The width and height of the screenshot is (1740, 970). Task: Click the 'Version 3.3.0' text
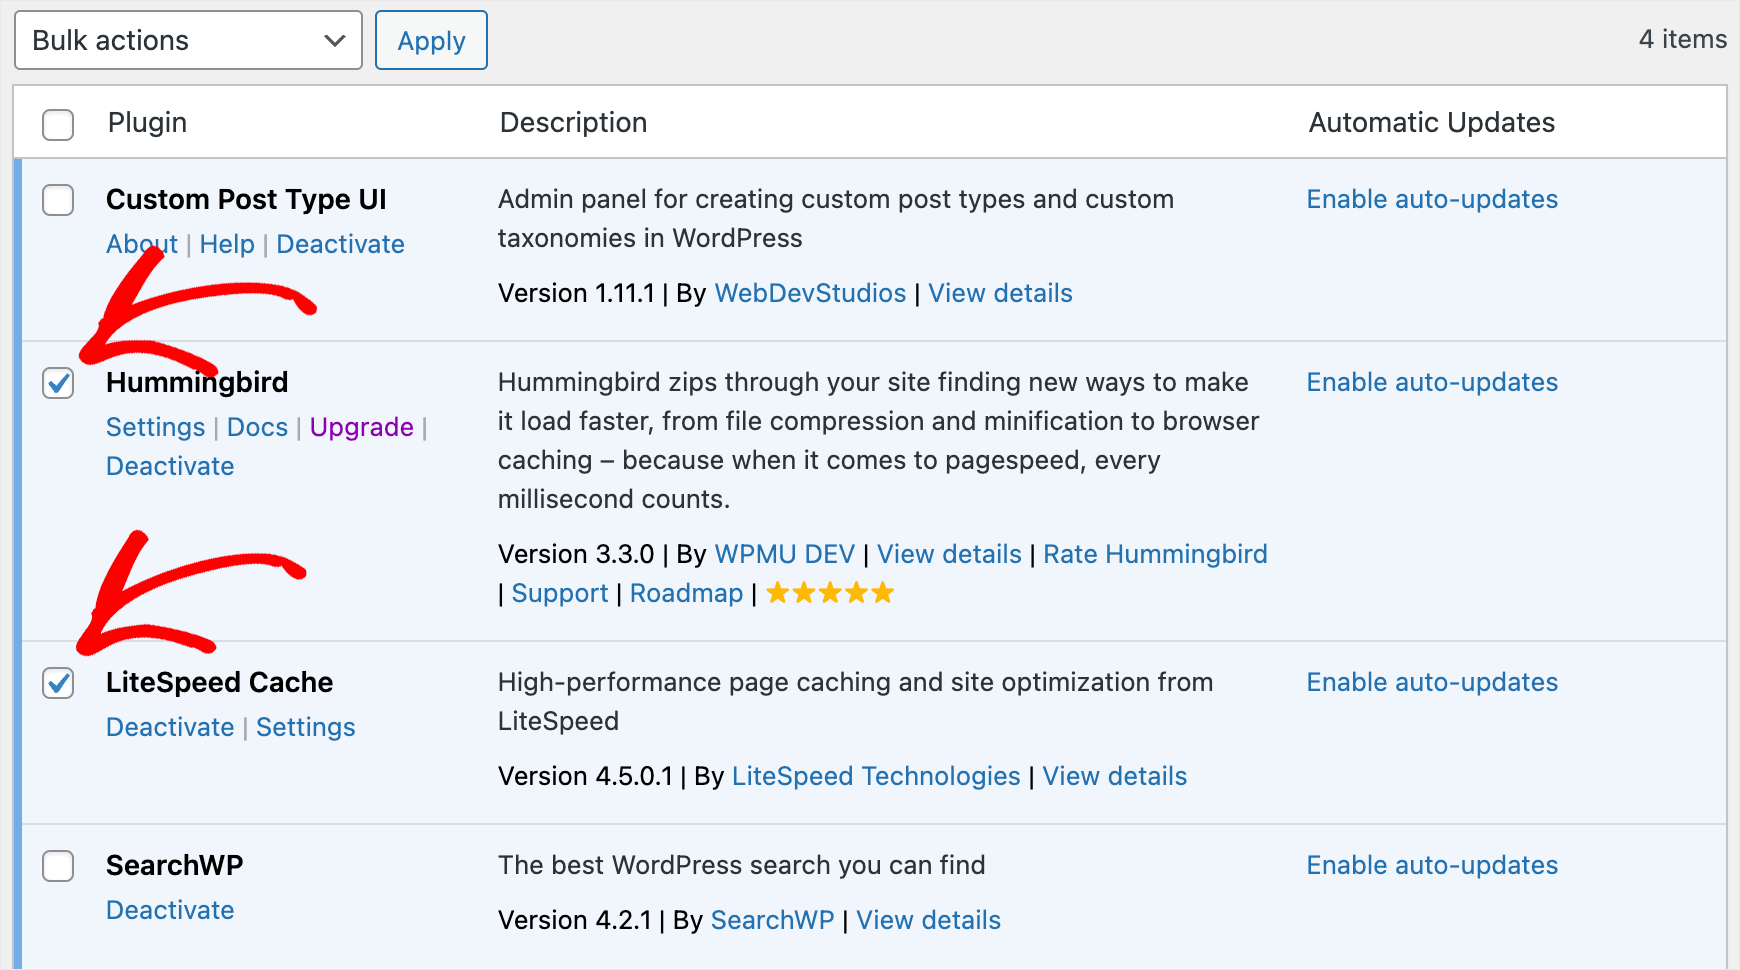(576, 554)
